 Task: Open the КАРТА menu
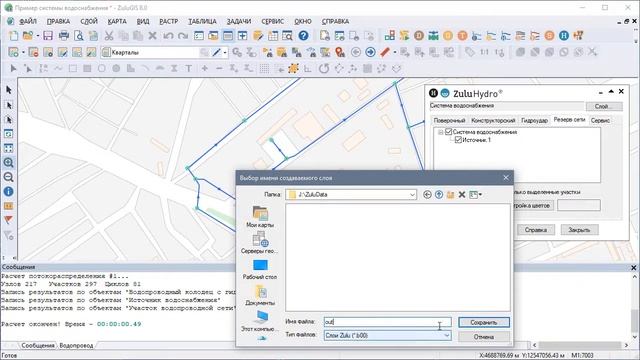tap(117, 21)
